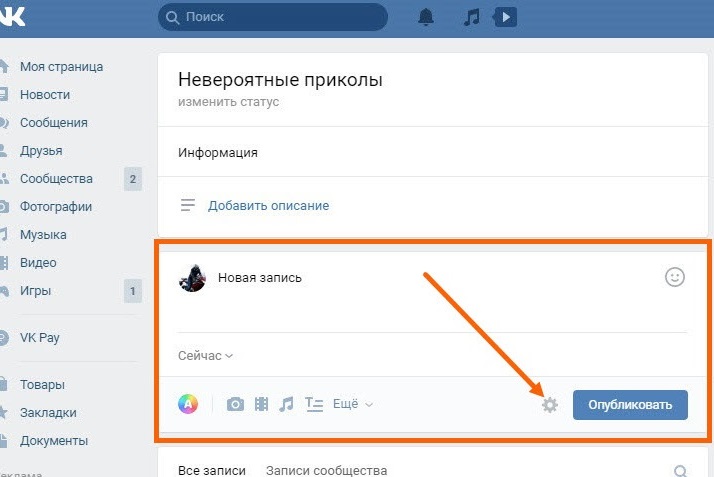Click the Опубликовать button
This screenshot has width=714, height=477.
(630, 404)
